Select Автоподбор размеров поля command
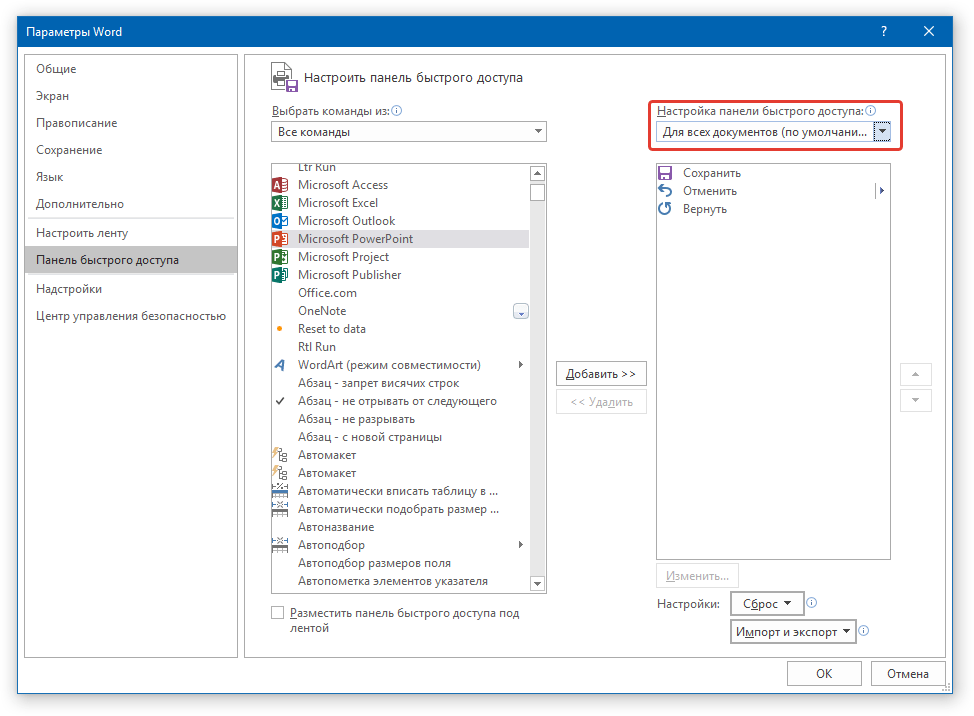 click(x=400, y=563)
